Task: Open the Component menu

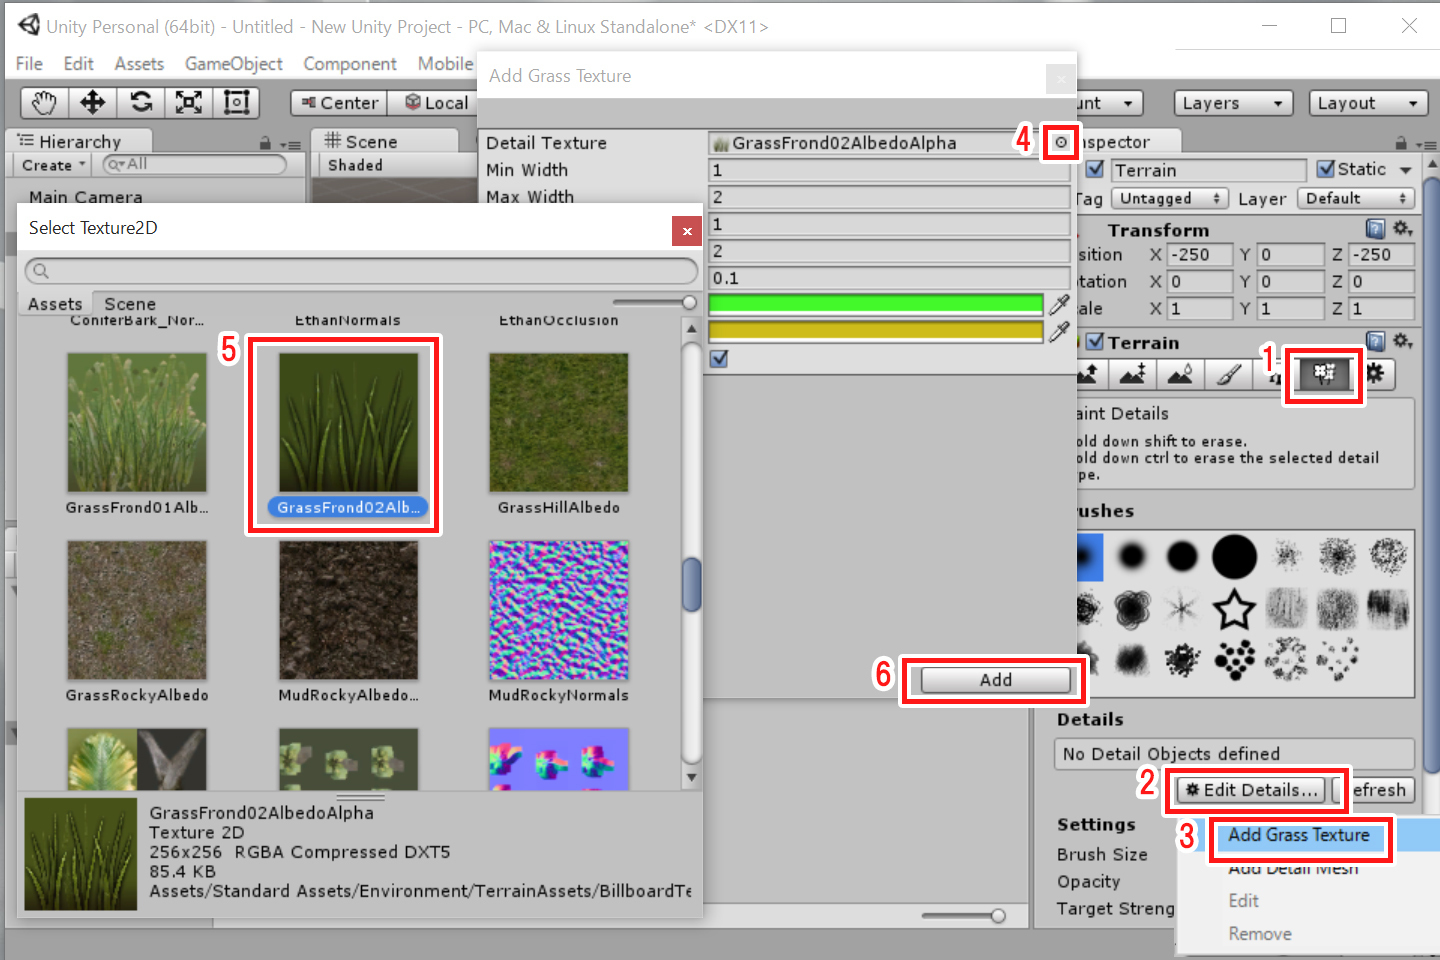Action: point(350,63)
